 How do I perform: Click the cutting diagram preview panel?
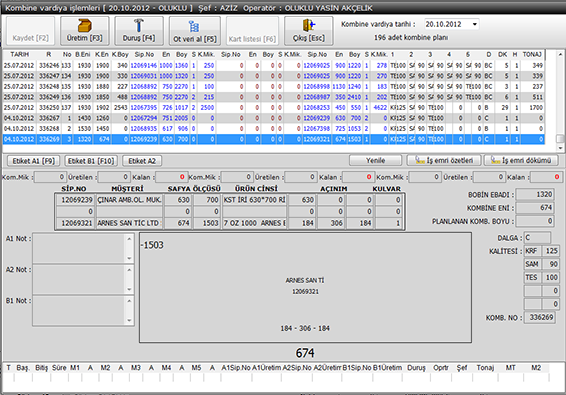pyautogui.click(x=305, y=287)
